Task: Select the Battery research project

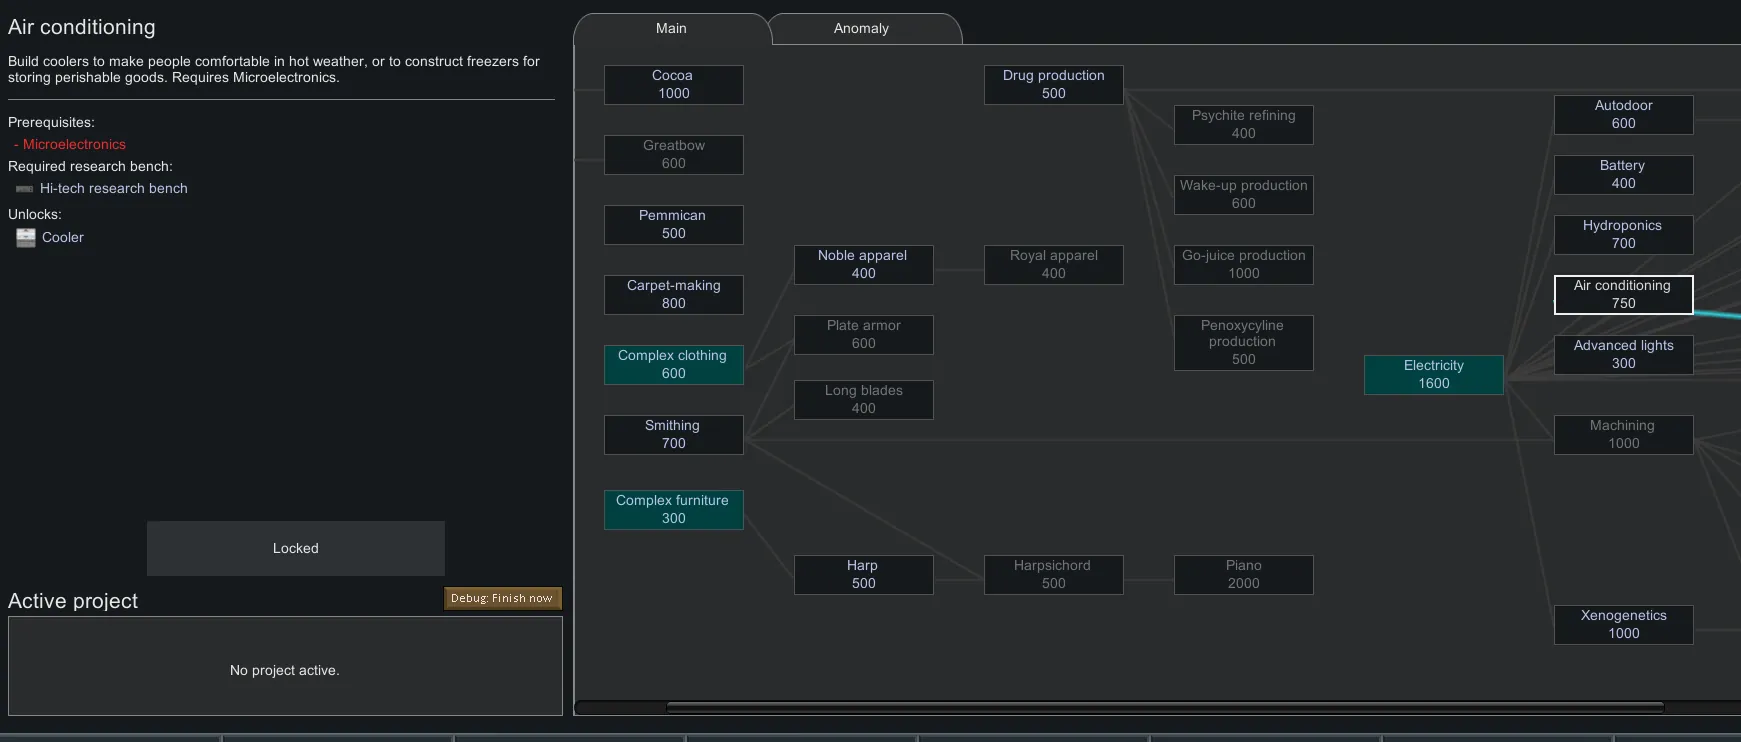Action: click(1623, 175)
